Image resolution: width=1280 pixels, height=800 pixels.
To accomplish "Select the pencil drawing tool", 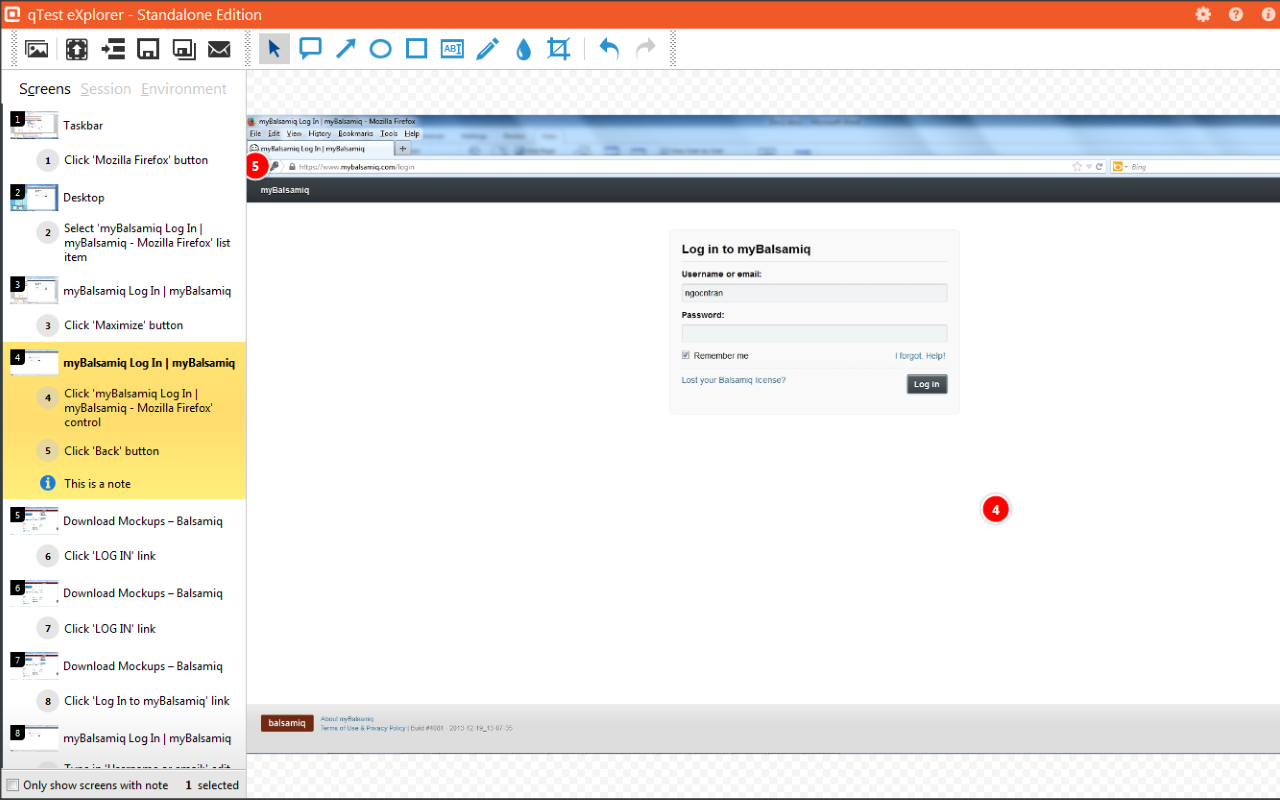I will tap(487, 48).
